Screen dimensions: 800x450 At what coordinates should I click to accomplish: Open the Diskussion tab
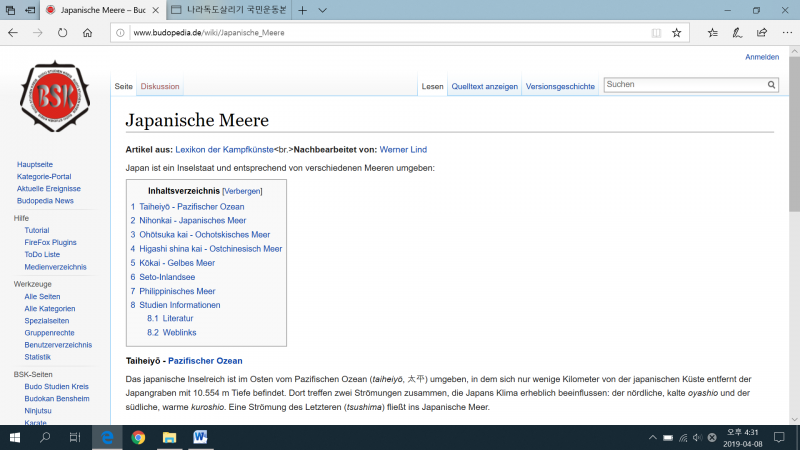coord(160,87)
